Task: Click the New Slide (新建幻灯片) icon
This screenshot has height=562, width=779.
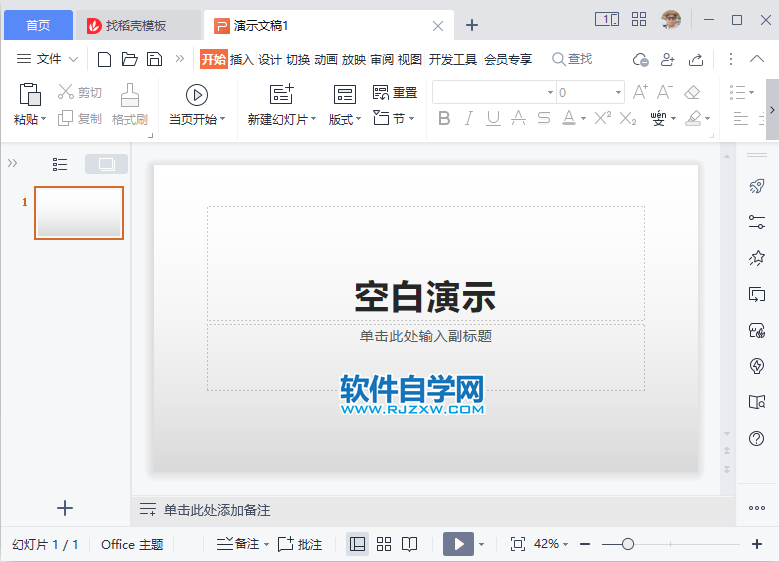Action: click(x=281, y=94)
